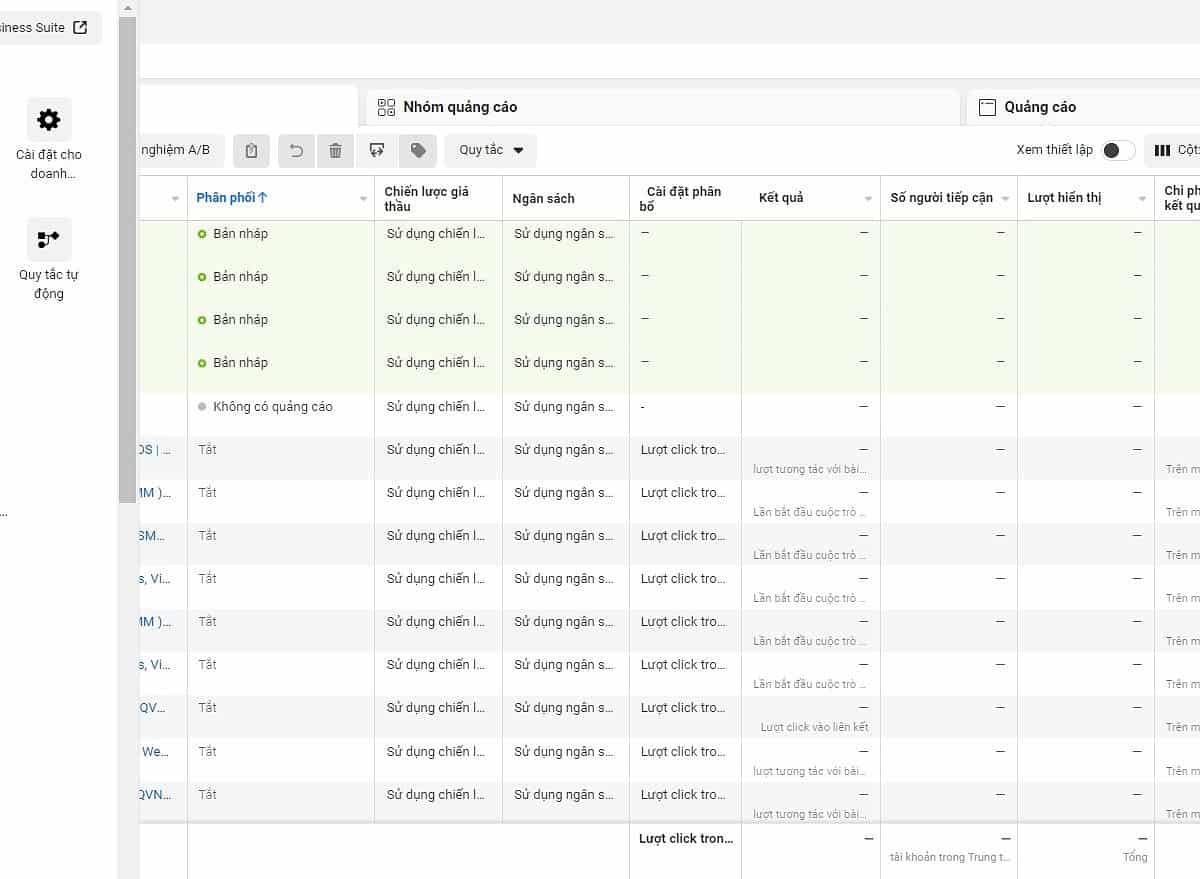The height and width of the screenshot is (879, 1200).
Task: Open the Quy tắc dropdown
Action: 491,151
